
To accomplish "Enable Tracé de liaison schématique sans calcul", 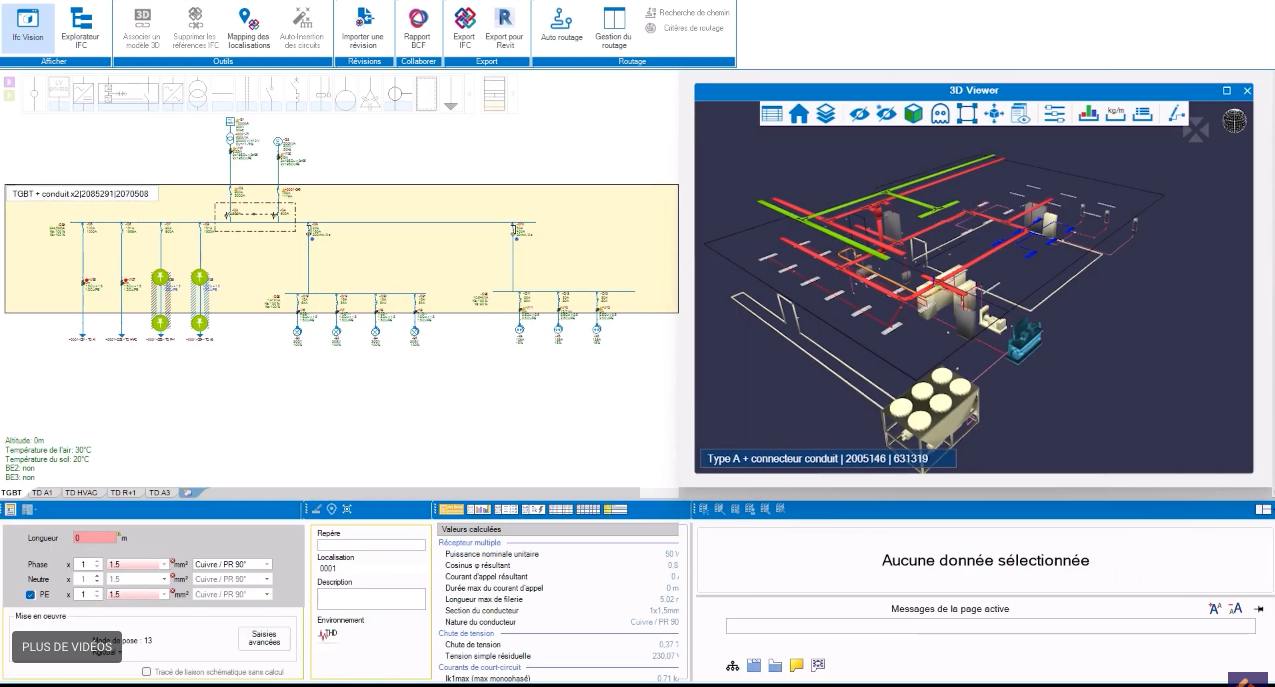I will click(147, 672).
